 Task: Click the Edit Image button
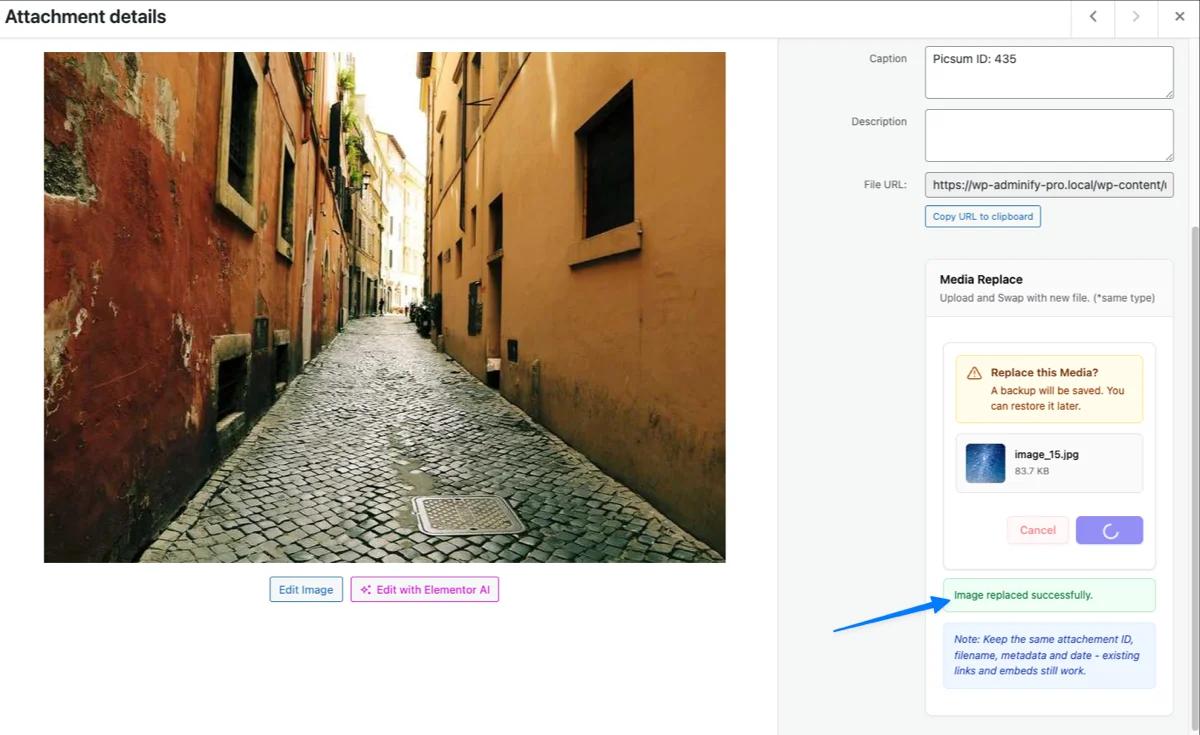pyautogui.click(x=306, y=590)
